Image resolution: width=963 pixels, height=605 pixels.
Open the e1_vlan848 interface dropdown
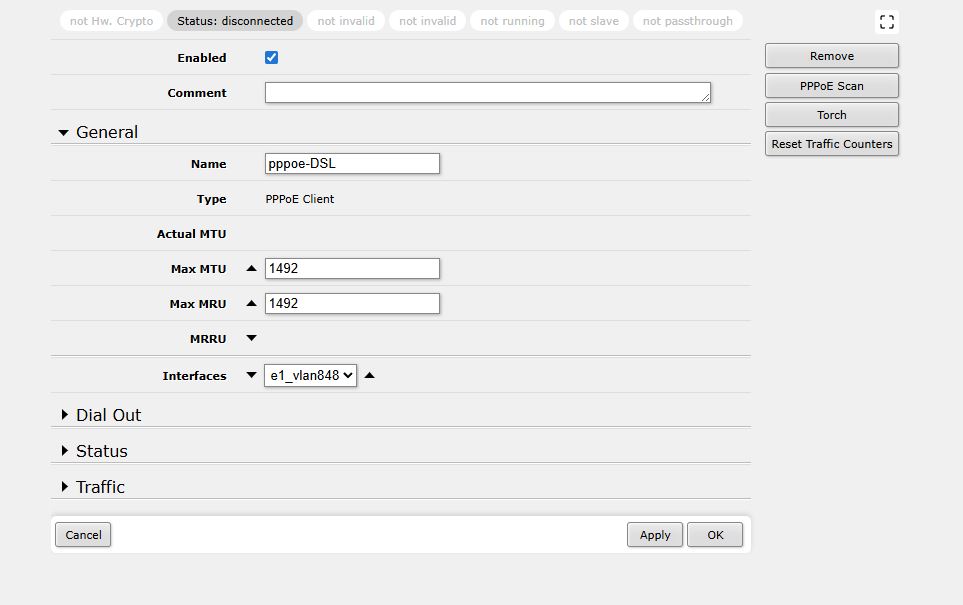coord(310,375)
